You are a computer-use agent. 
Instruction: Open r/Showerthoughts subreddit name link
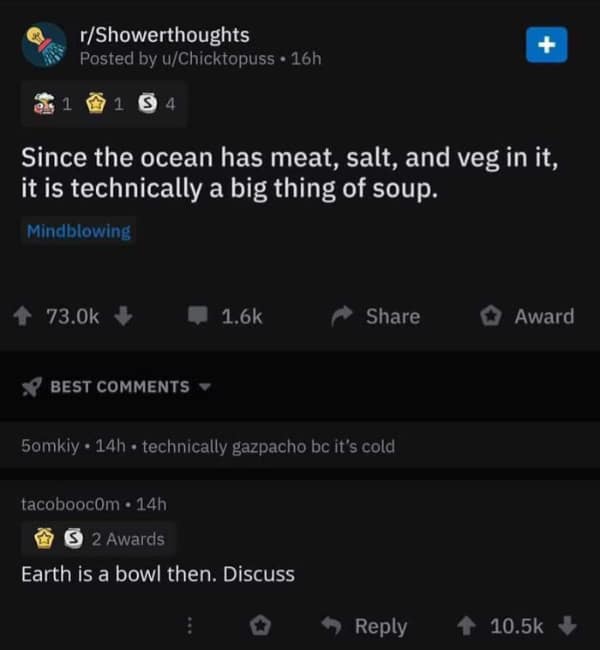165,36
